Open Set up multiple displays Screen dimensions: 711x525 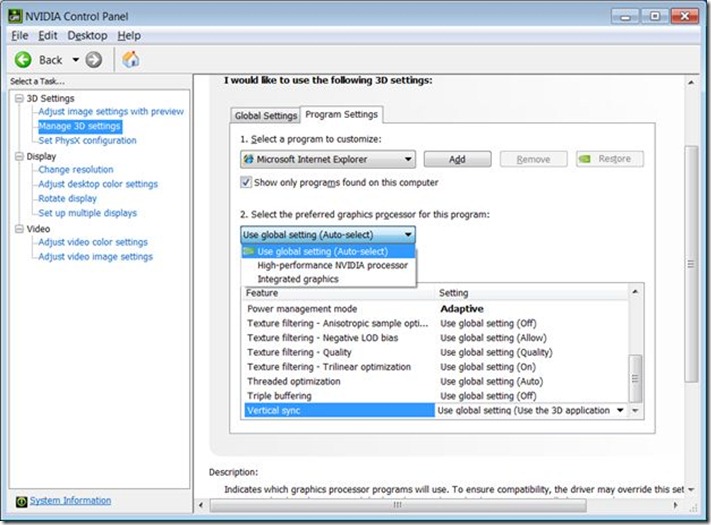tap(87, 213)
